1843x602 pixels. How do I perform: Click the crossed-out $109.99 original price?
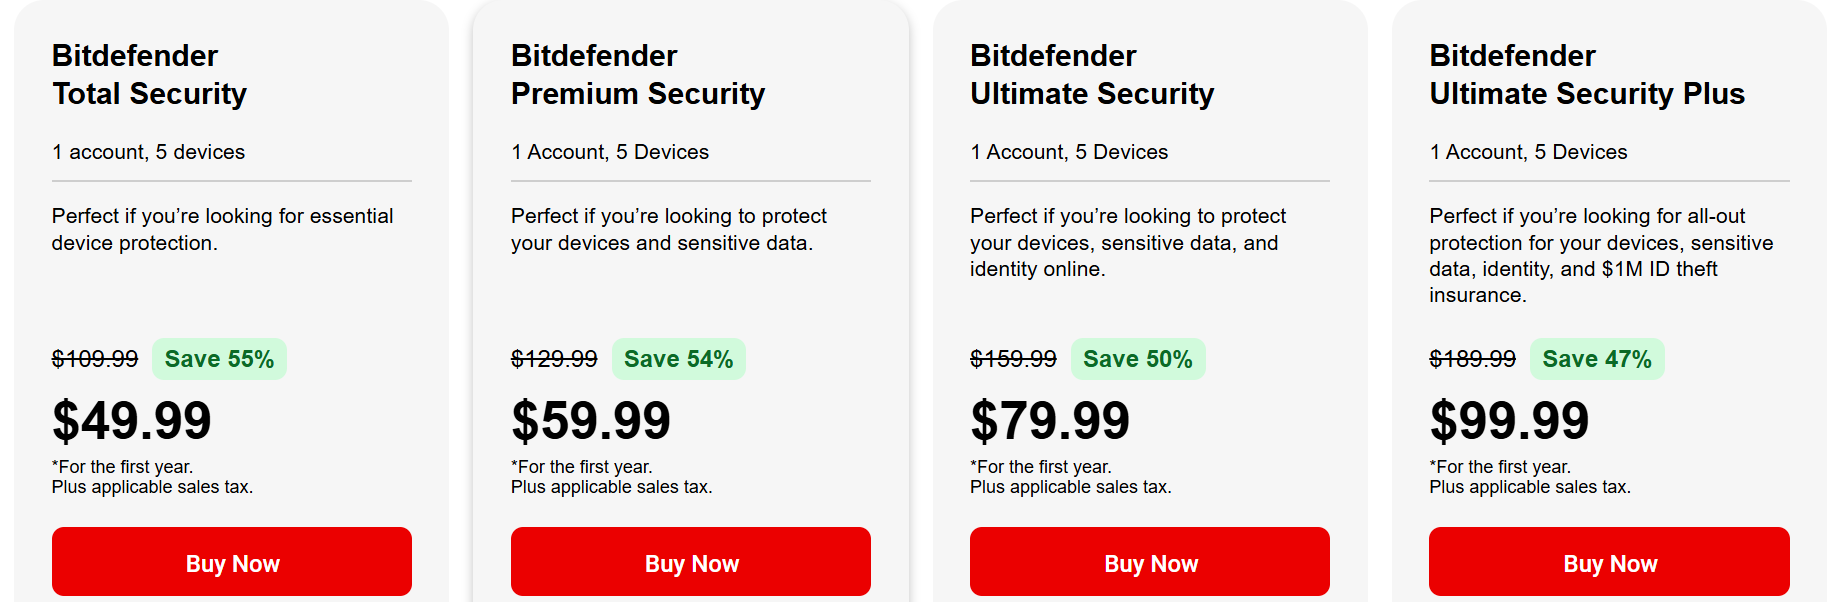(95, 358)
